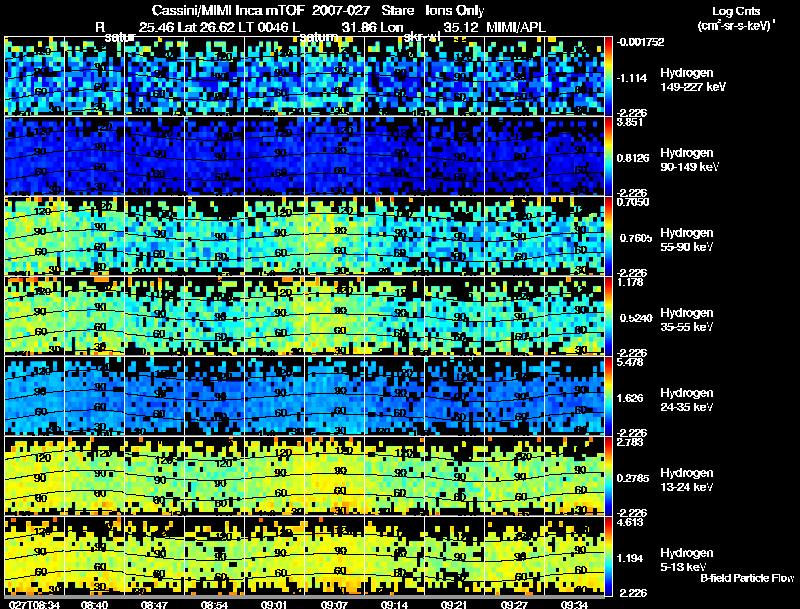This screenshot has height=609, width=800.
Task: Select the 5-13 keV panel at 09:34
Action: (x=574, y=556)
